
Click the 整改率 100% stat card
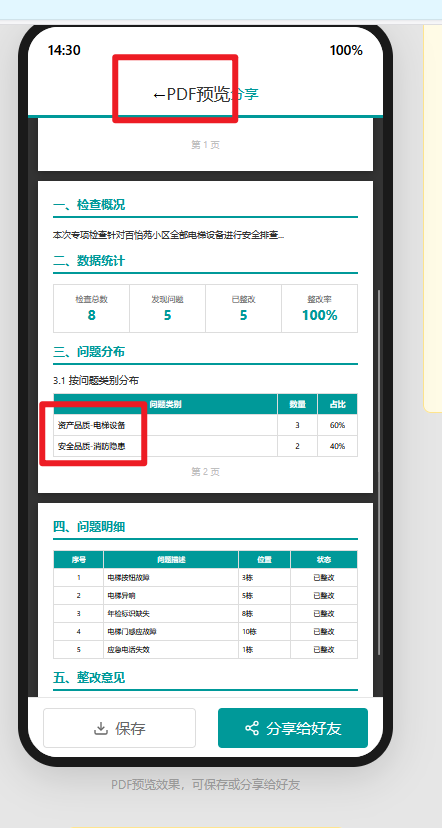click(319, 308)
